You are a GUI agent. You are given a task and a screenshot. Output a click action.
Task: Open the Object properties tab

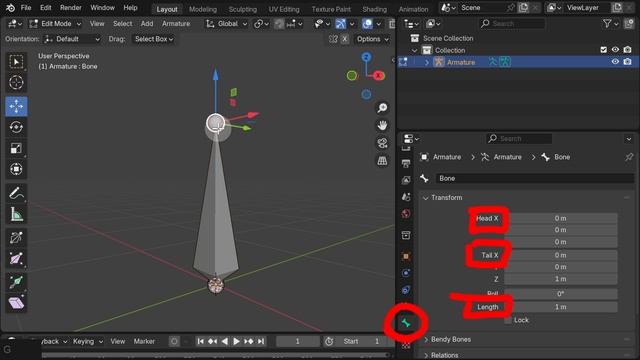point(406,256)
